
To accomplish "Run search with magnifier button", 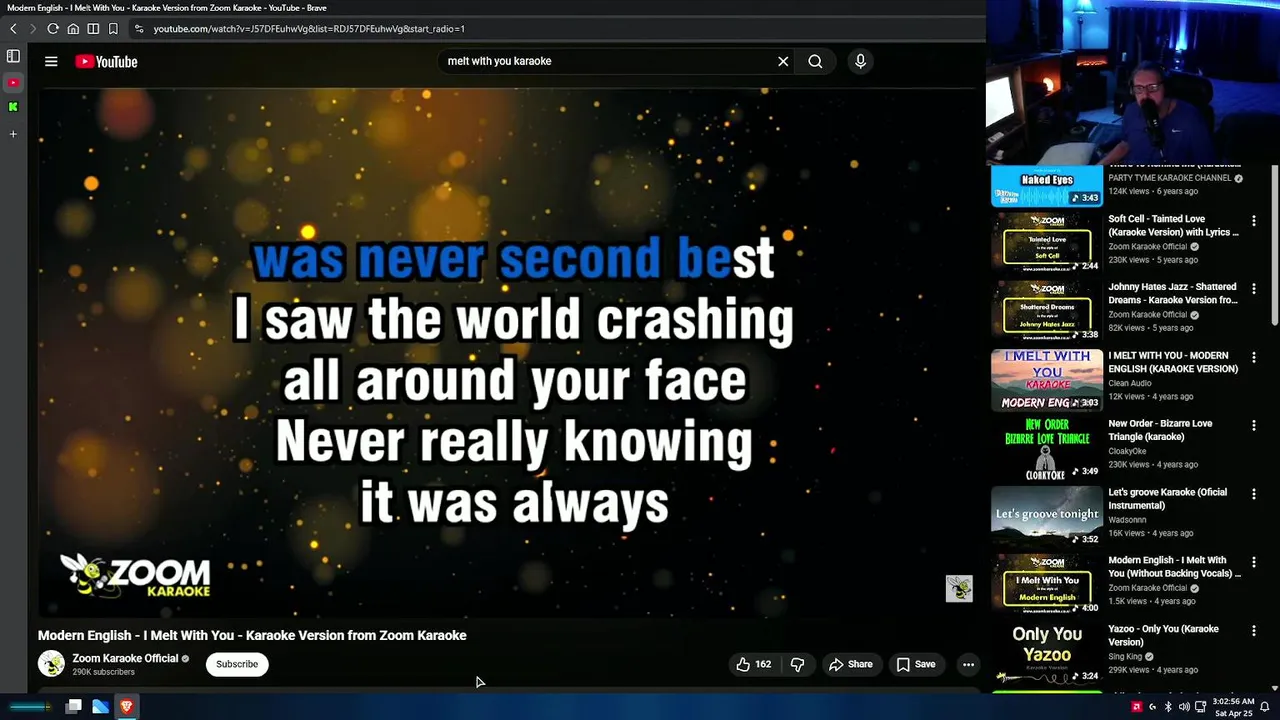I will (x=815, y=61).
